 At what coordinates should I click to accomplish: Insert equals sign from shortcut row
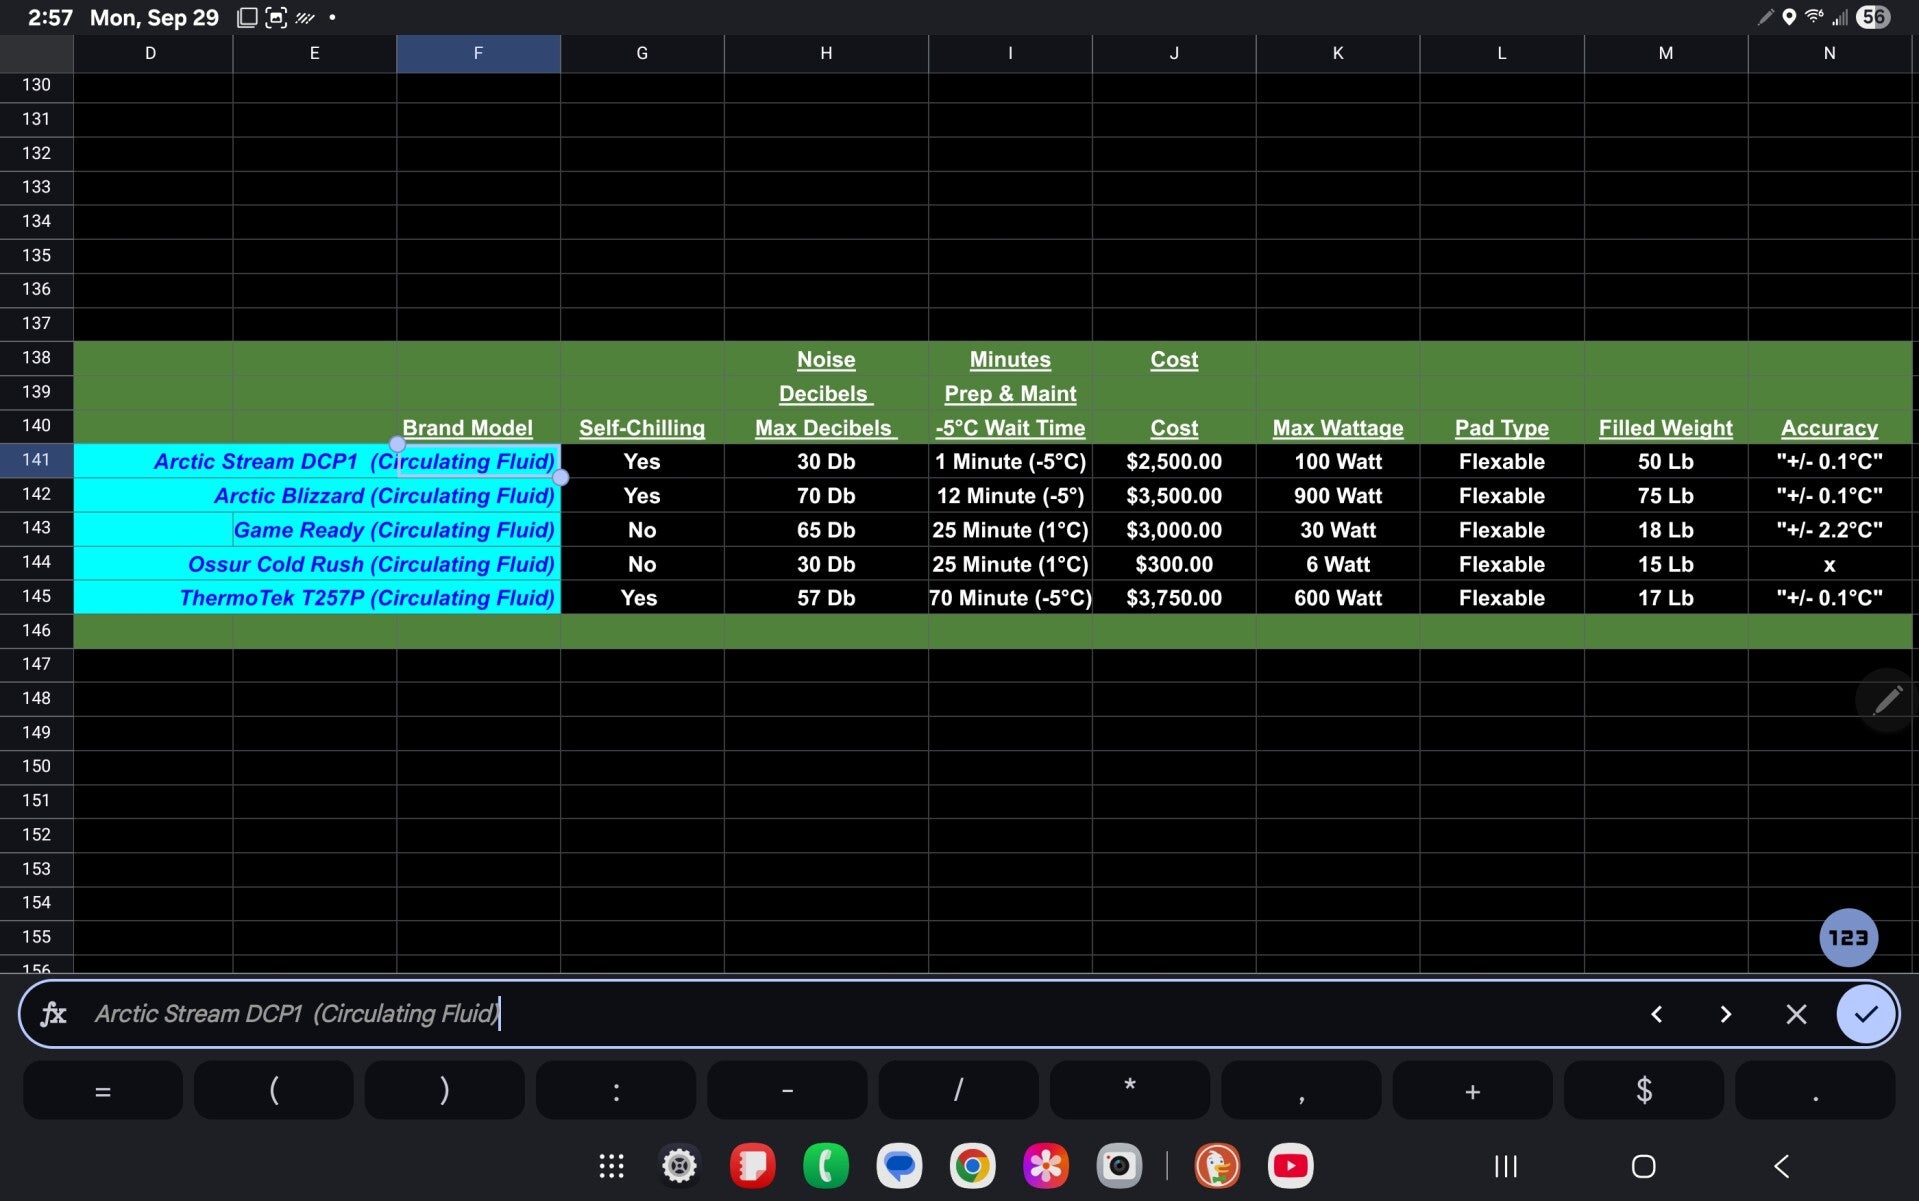(102, 1091)
